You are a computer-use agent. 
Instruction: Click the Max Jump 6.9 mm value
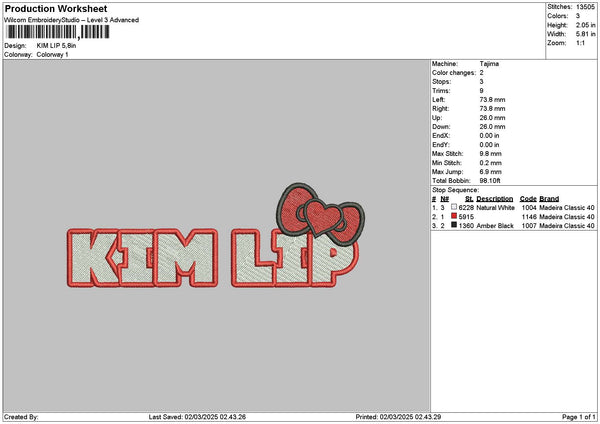[x=490, y=172]
